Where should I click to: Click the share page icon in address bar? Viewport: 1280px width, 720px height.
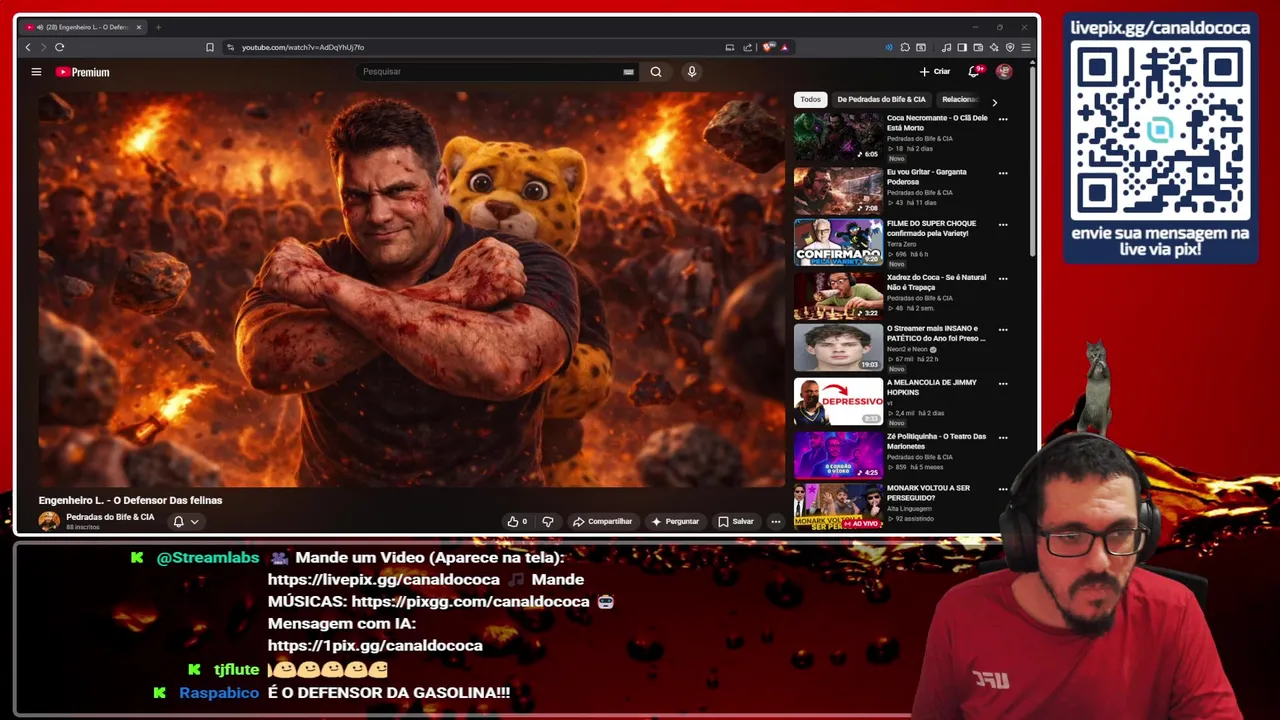747,47
